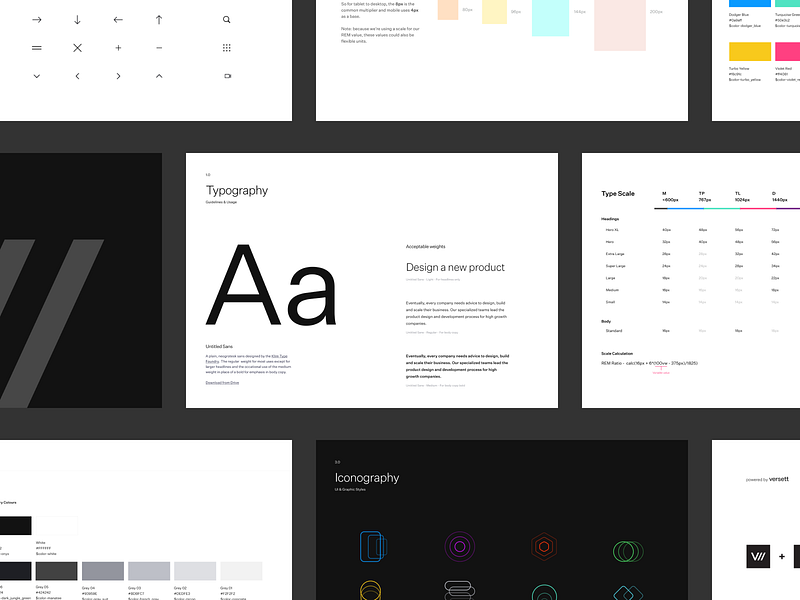The image size is (800, 600).
Task: Click the right chevron icon
Action: (x=118, y=75)
